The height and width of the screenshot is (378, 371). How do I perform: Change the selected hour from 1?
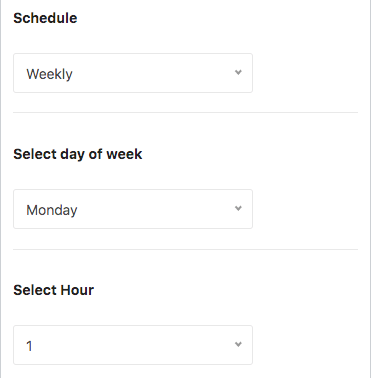click(x=133, y=345)
